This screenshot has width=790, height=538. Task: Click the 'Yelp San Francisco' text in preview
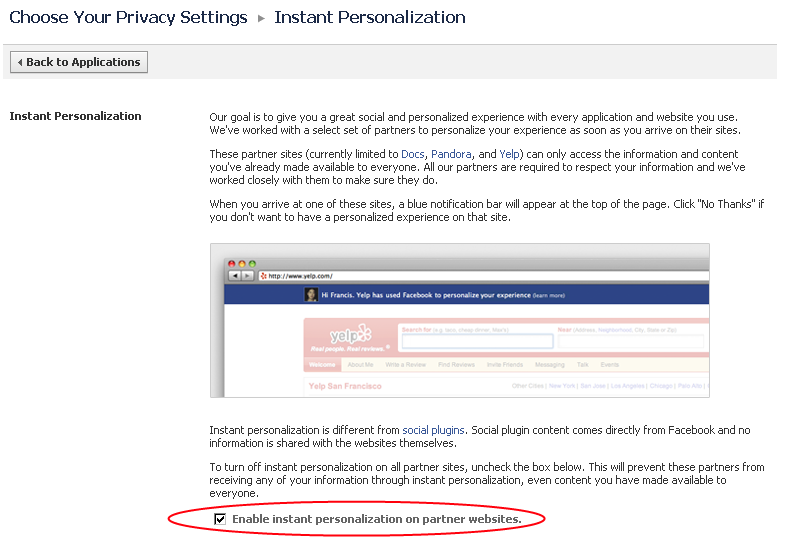coord(345,386)
